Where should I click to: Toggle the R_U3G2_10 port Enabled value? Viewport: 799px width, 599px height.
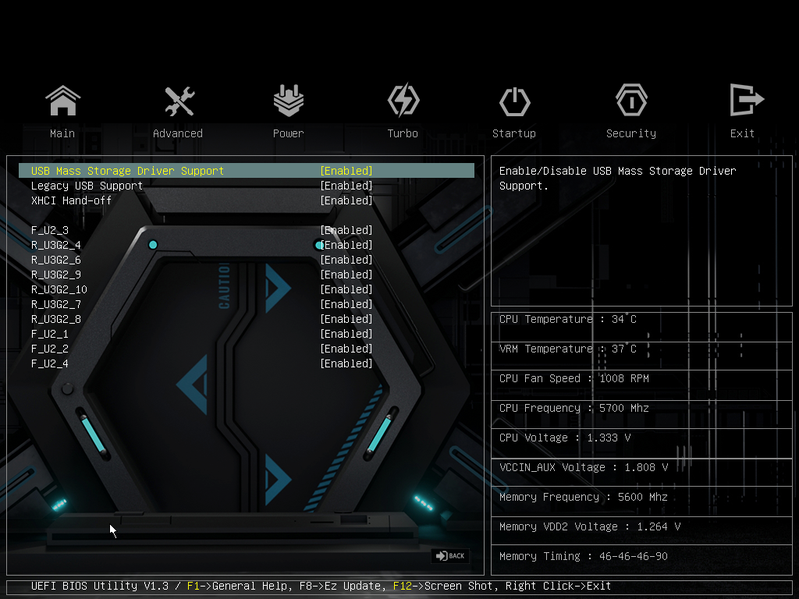point(346,289)
